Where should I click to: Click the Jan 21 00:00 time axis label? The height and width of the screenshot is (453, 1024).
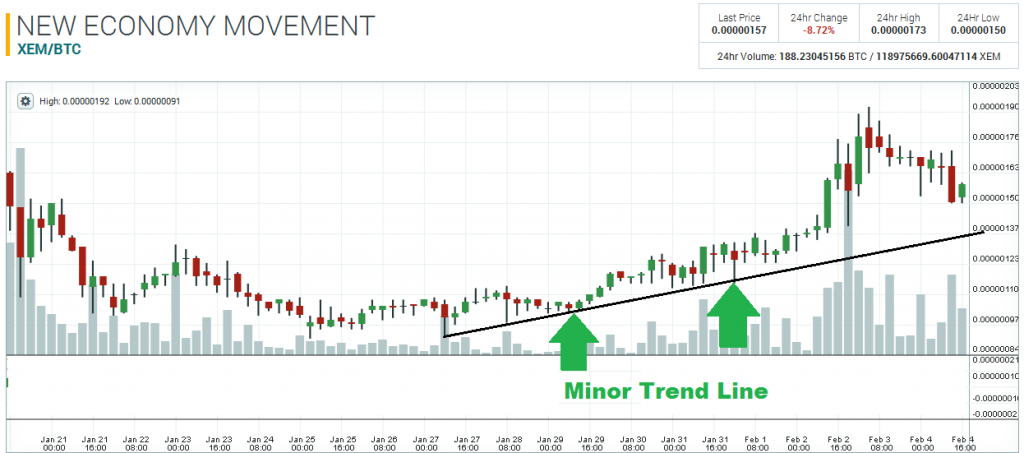click(x=54, y=443)
